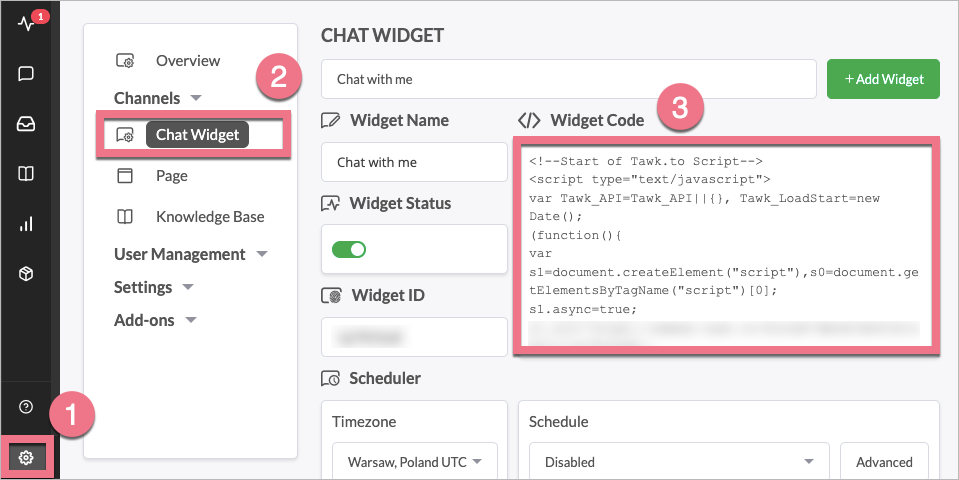Select Page under Channels
This screenshot has height=480, width=959.
click(171, 176)
